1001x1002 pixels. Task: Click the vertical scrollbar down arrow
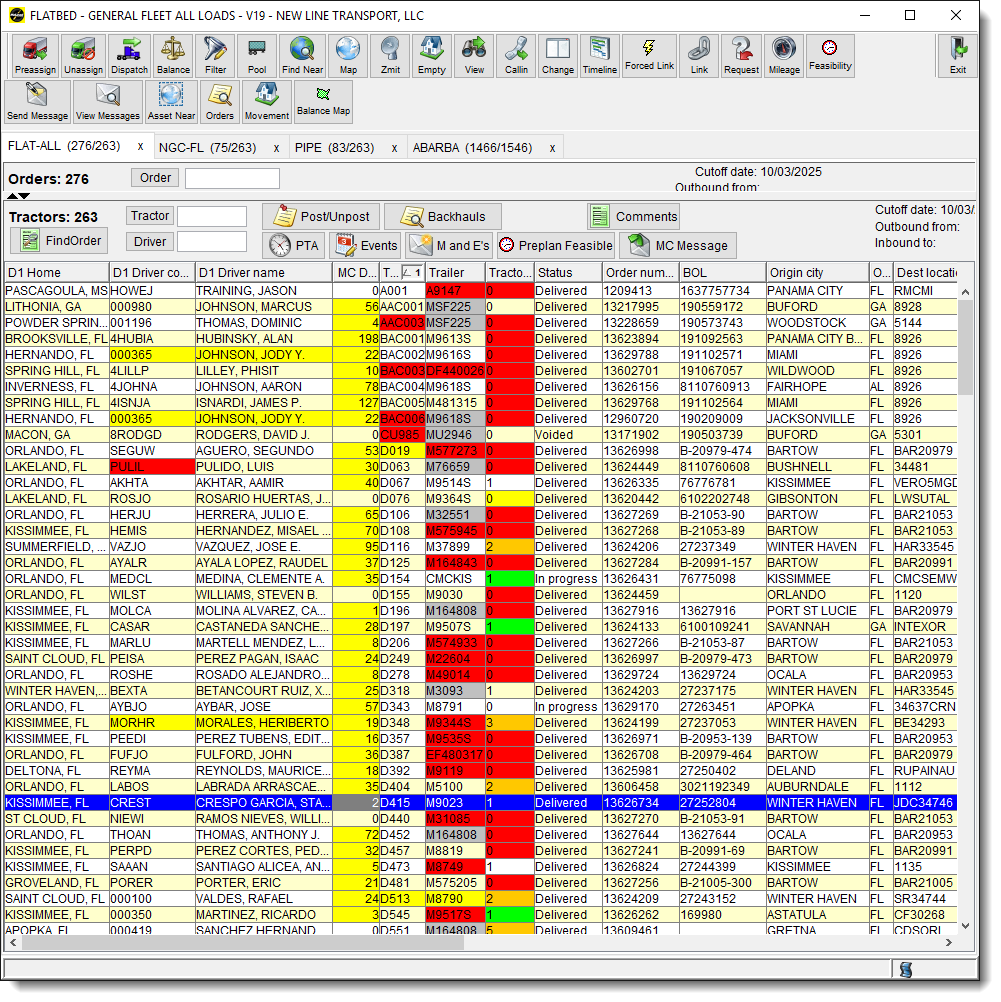coord(965,926)
